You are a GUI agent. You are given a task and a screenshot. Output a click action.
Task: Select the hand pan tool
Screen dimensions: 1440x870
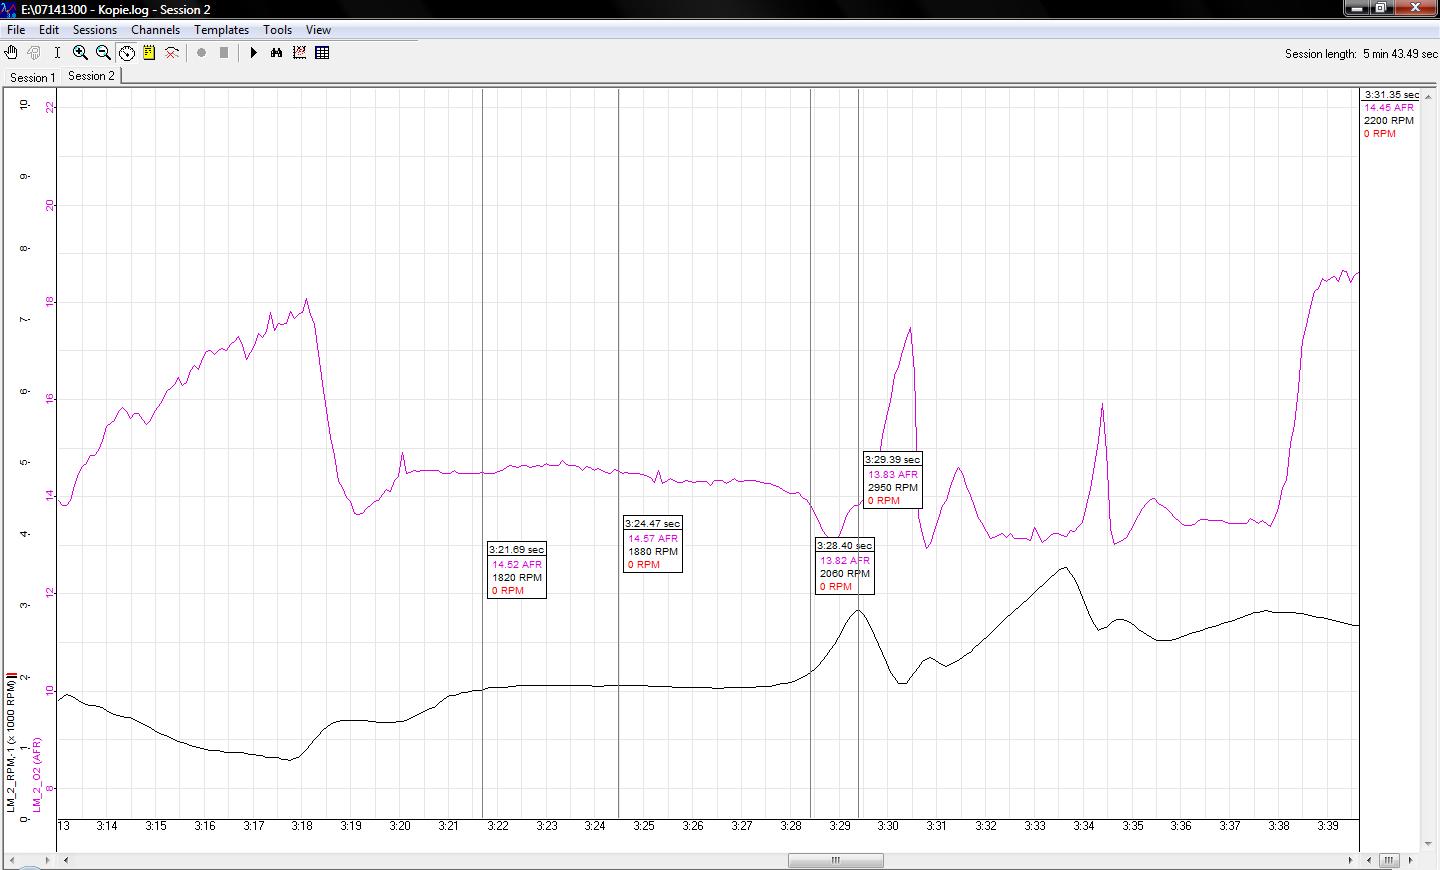[x=11, y=53]
